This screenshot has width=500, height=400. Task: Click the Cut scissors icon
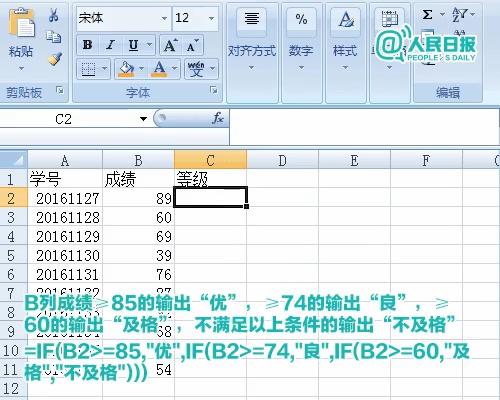click(53, 15)
